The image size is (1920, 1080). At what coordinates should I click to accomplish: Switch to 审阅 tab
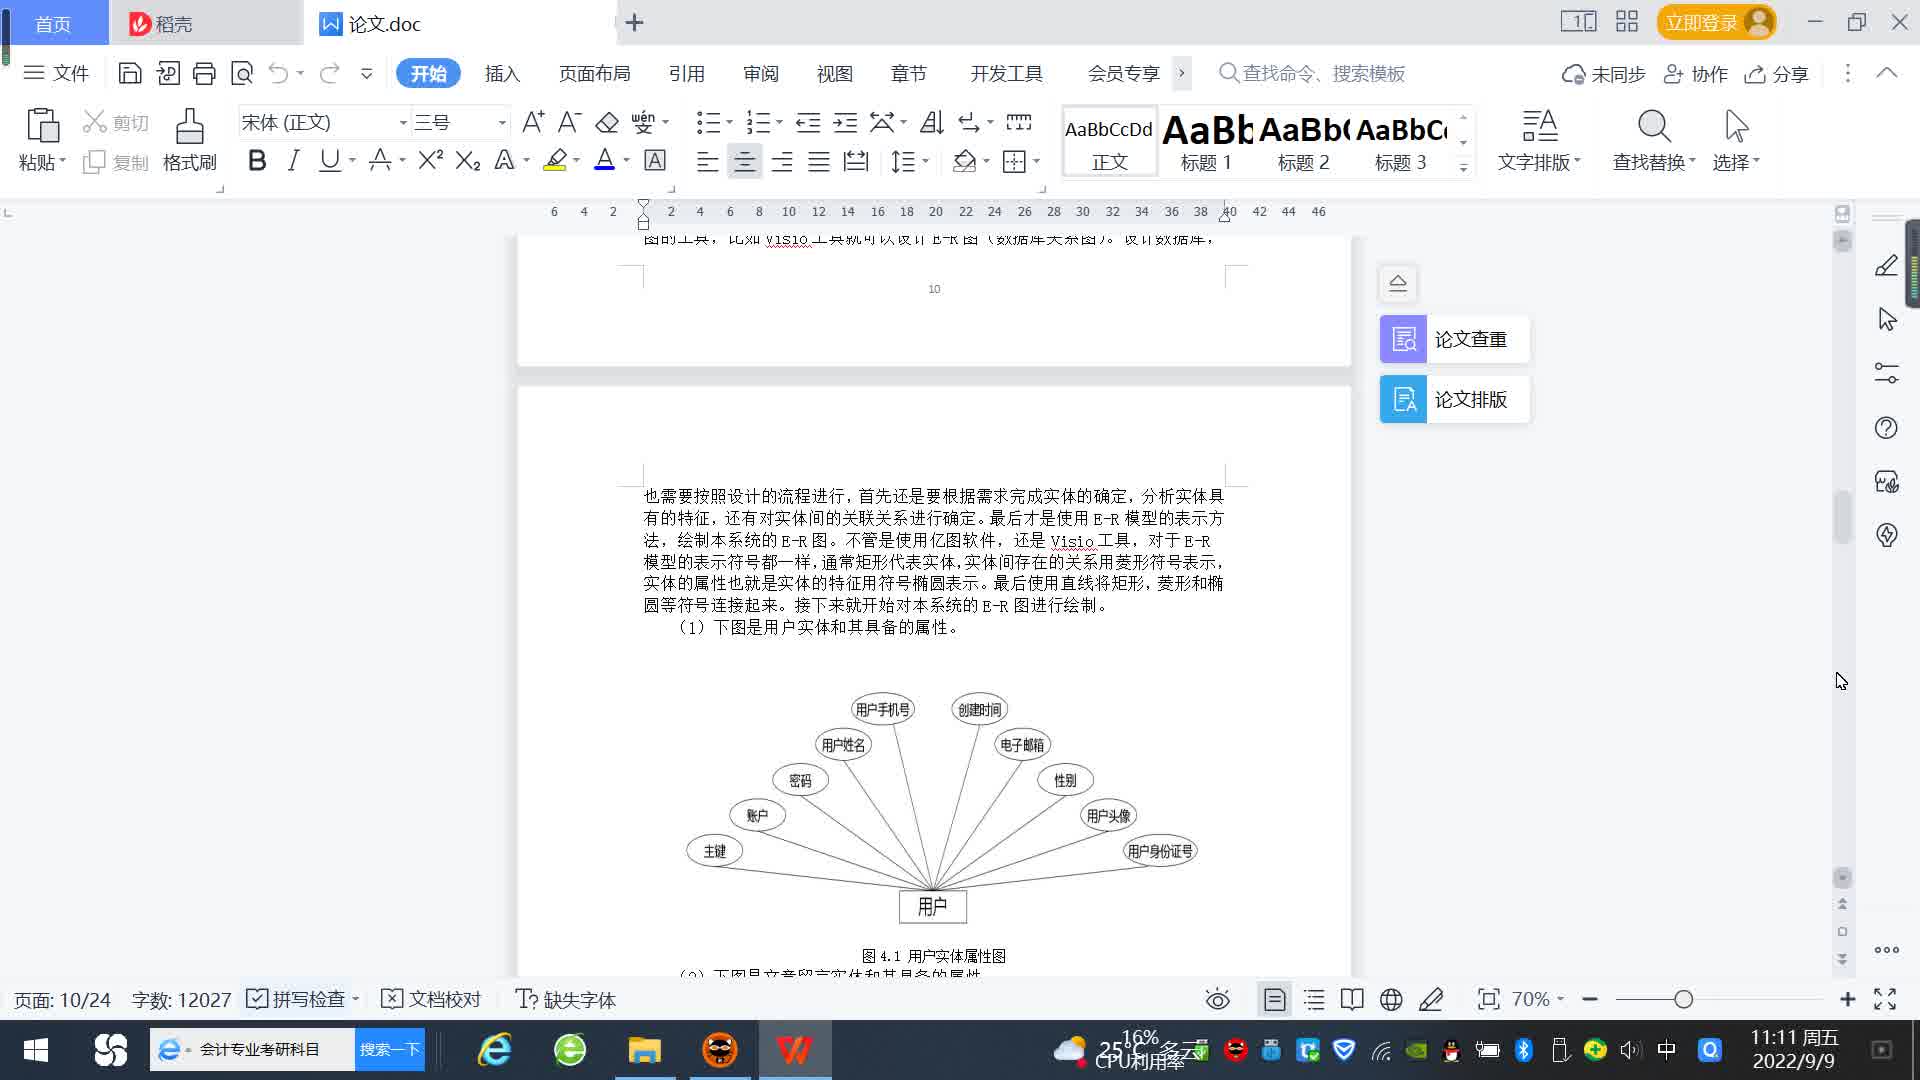[x=760, y=73]
